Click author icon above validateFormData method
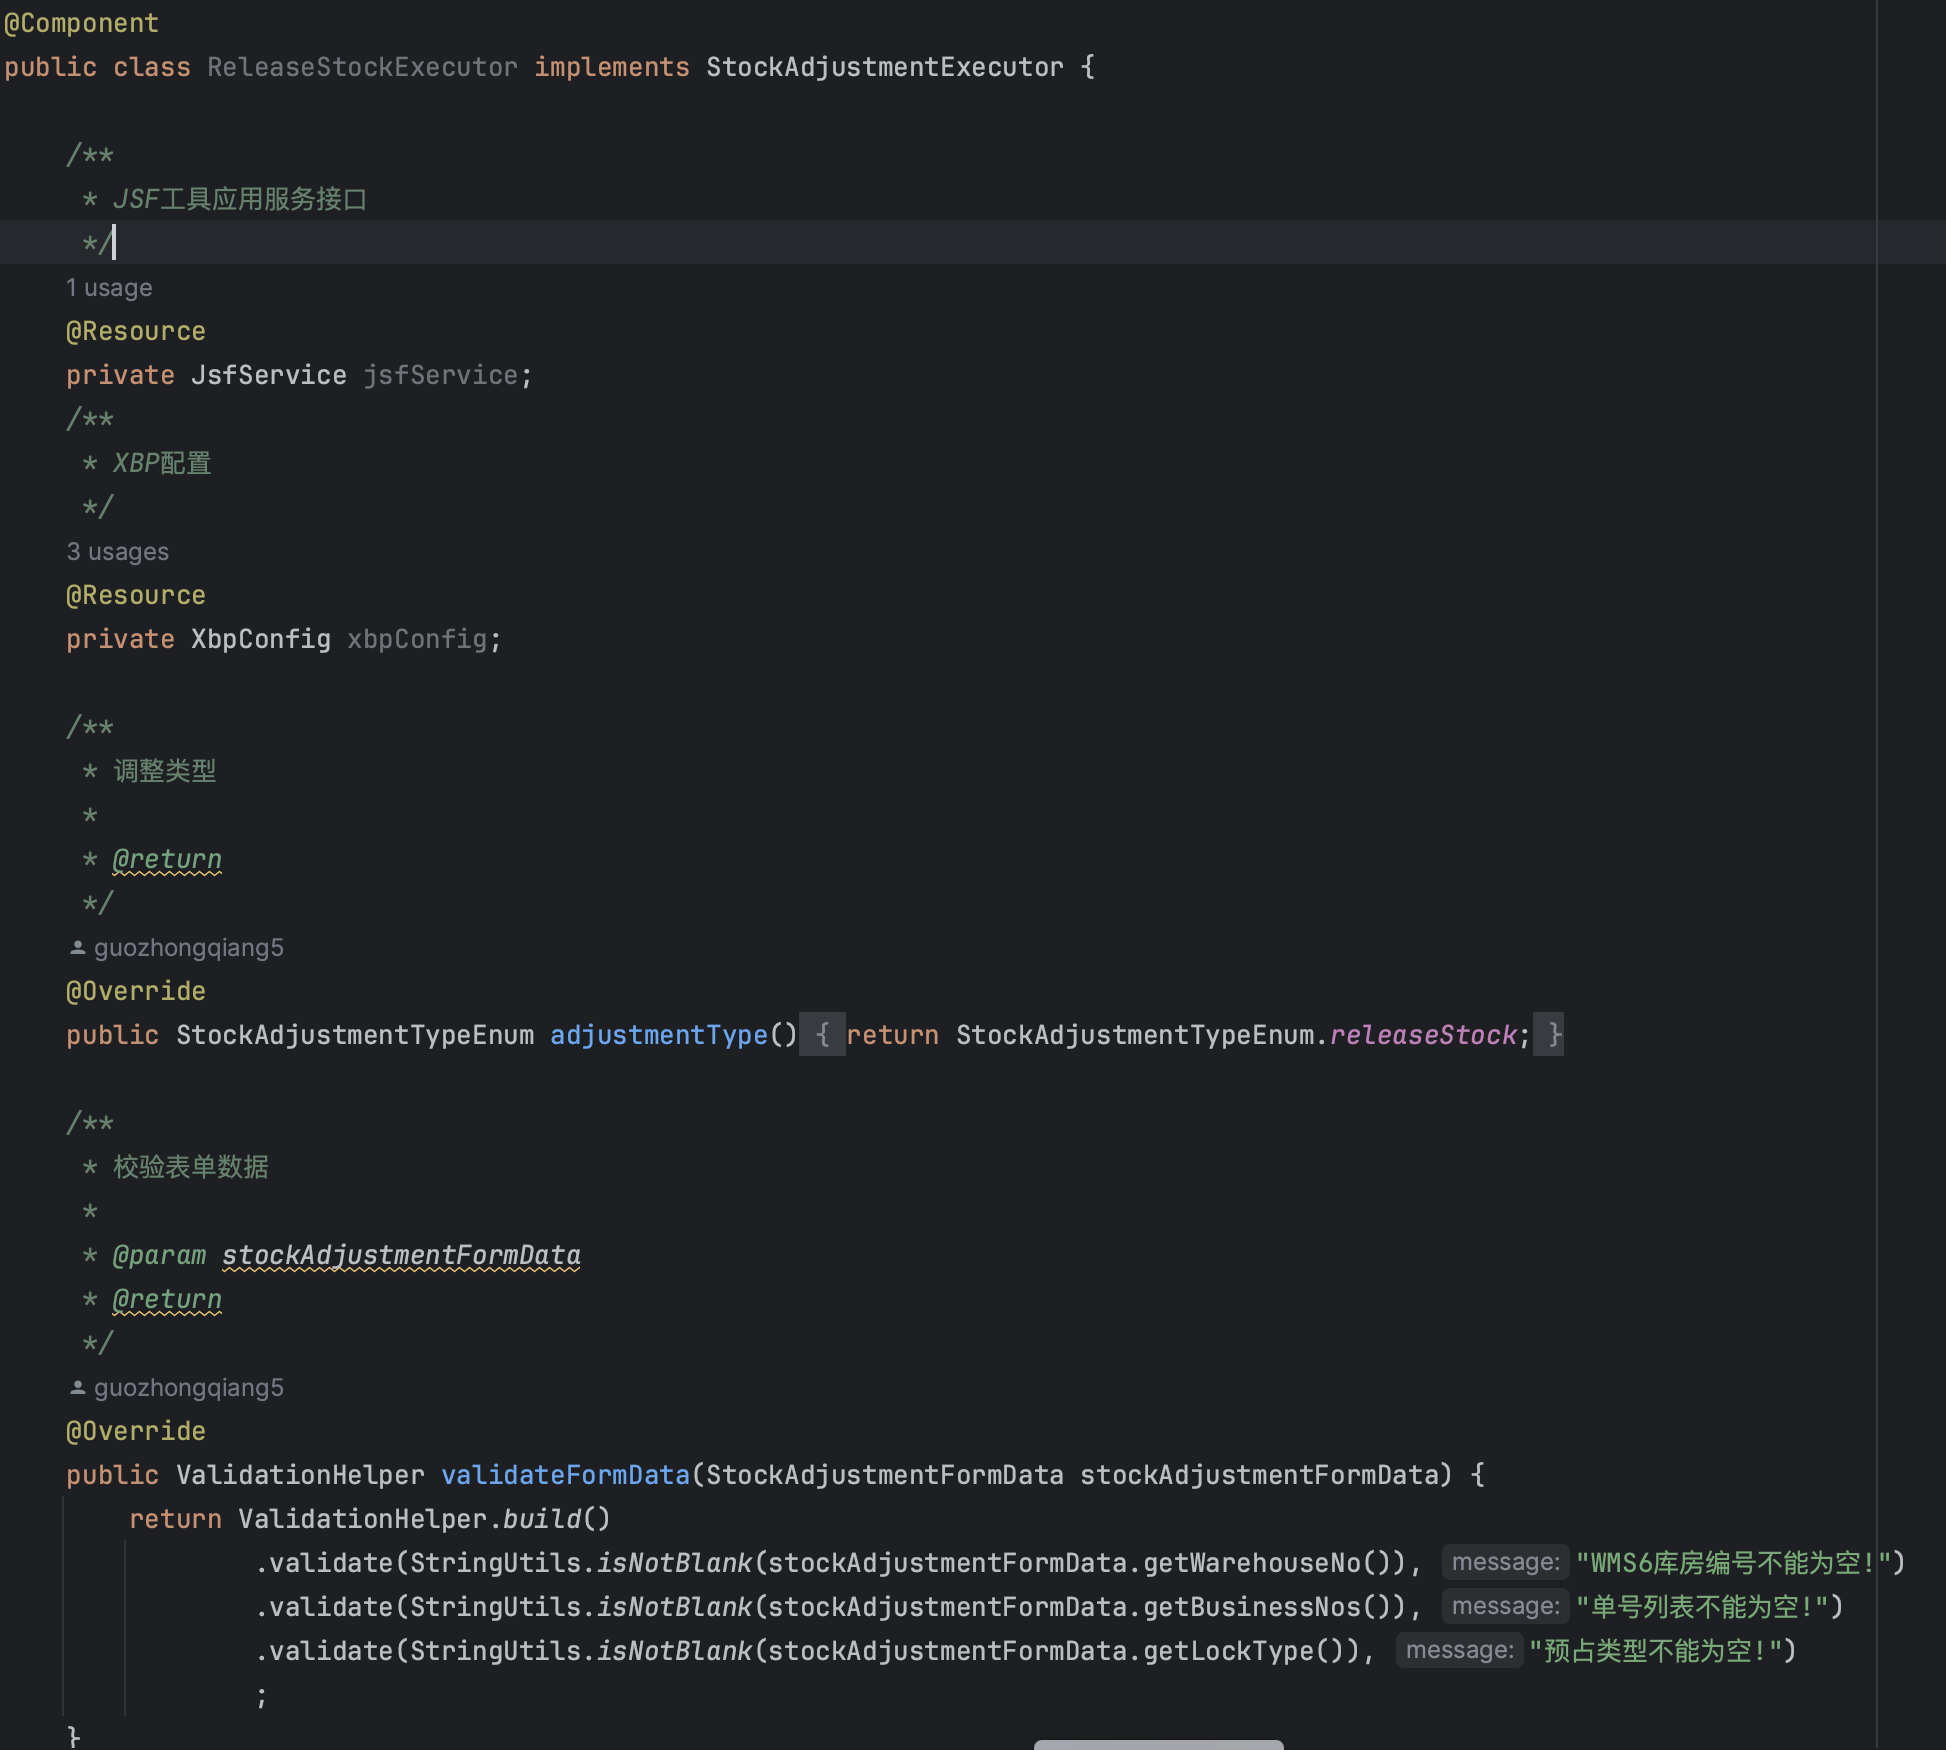This screenshot has height=1750, width=1946. click(77, 1387)
